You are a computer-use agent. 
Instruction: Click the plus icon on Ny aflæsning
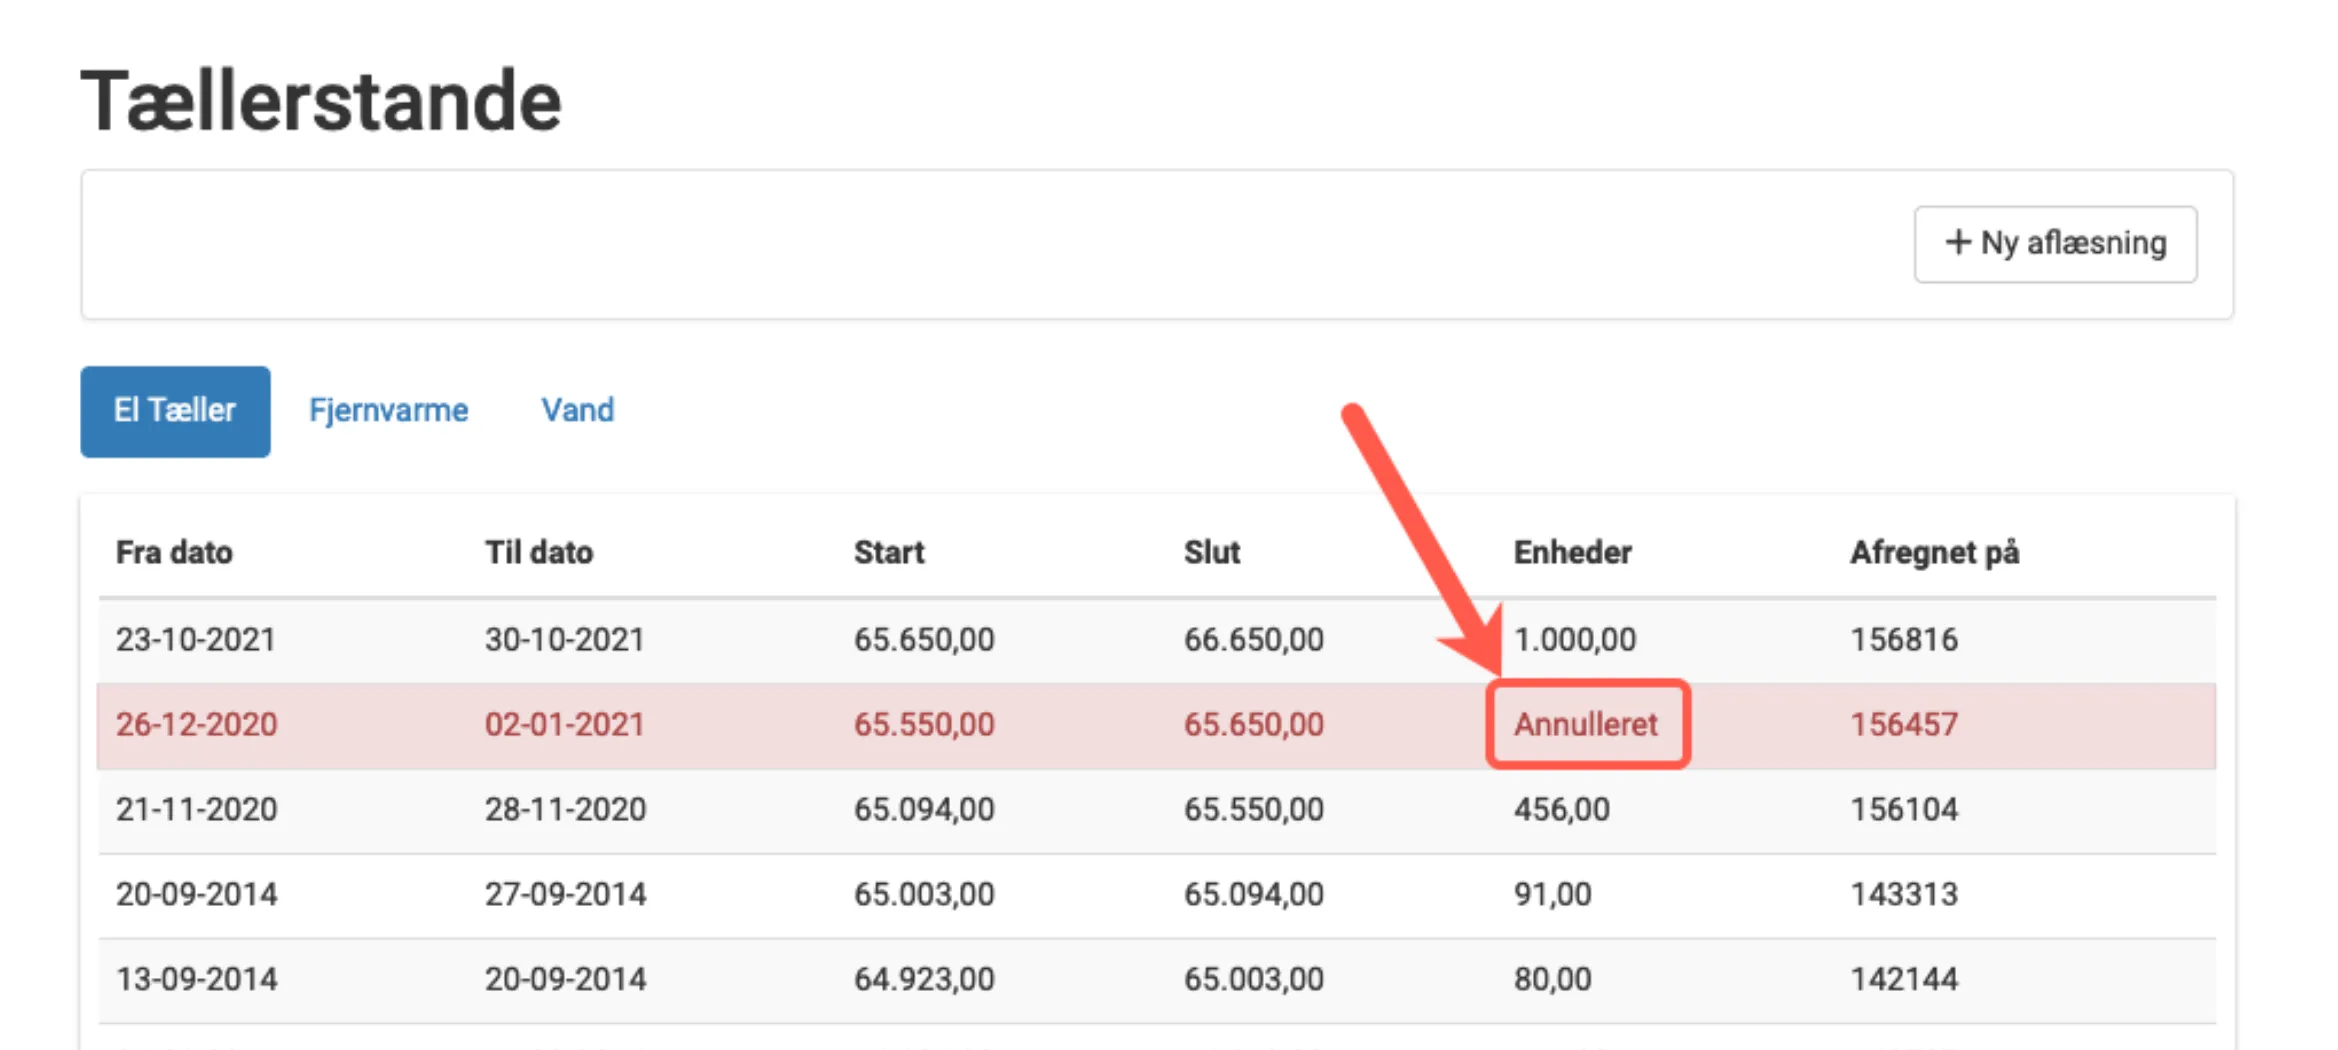click(x=1957, y=243)
